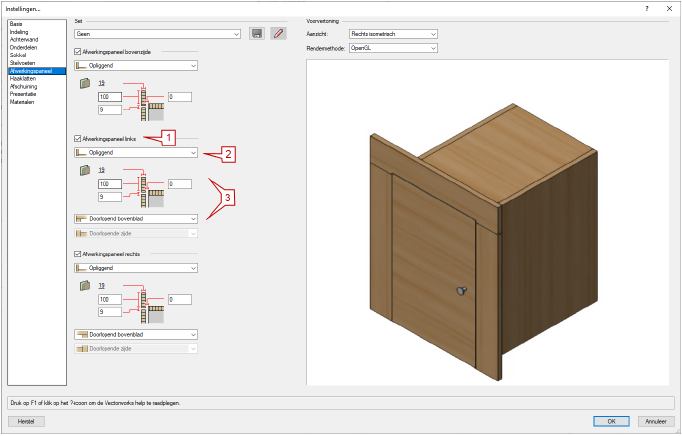This screenshot has height=436, width=682.
Task: Click the 9 field in bovenzijde section
Action: [110, 110]
